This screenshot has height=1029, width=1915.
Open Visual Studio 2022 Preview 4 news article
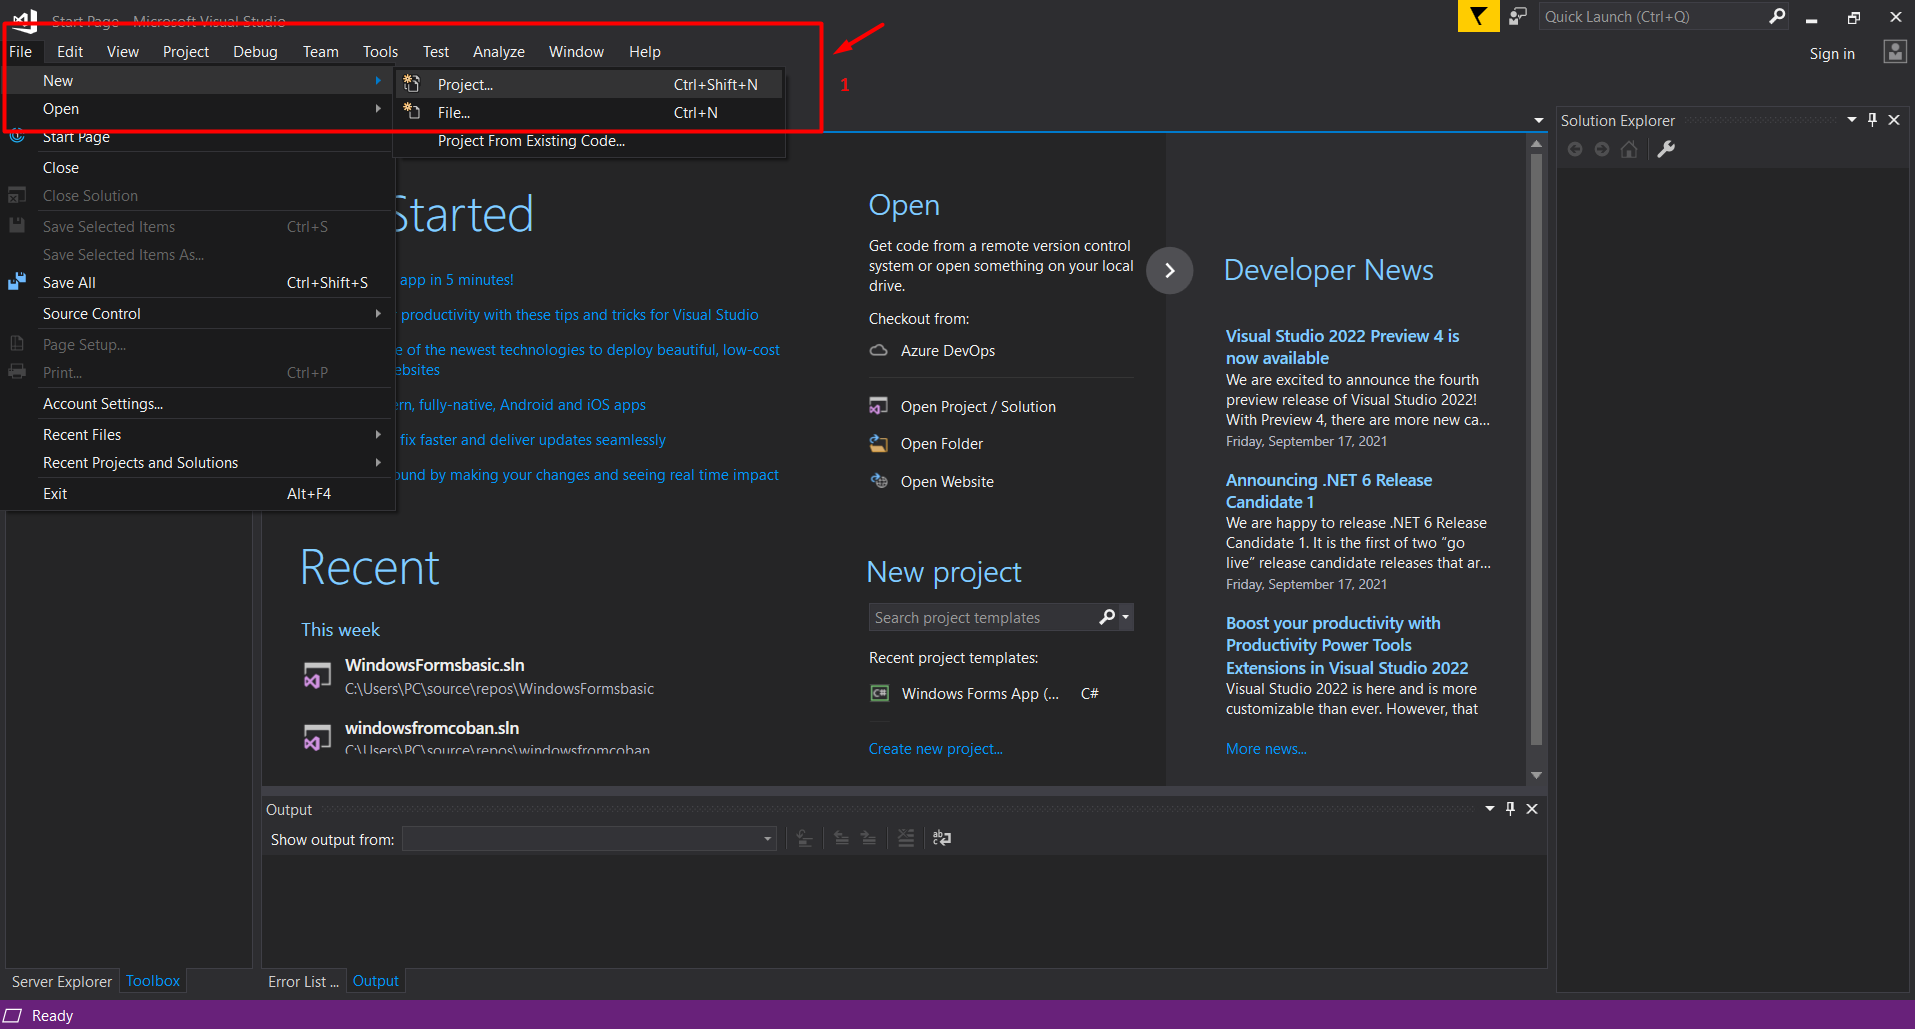(1342, 347)
